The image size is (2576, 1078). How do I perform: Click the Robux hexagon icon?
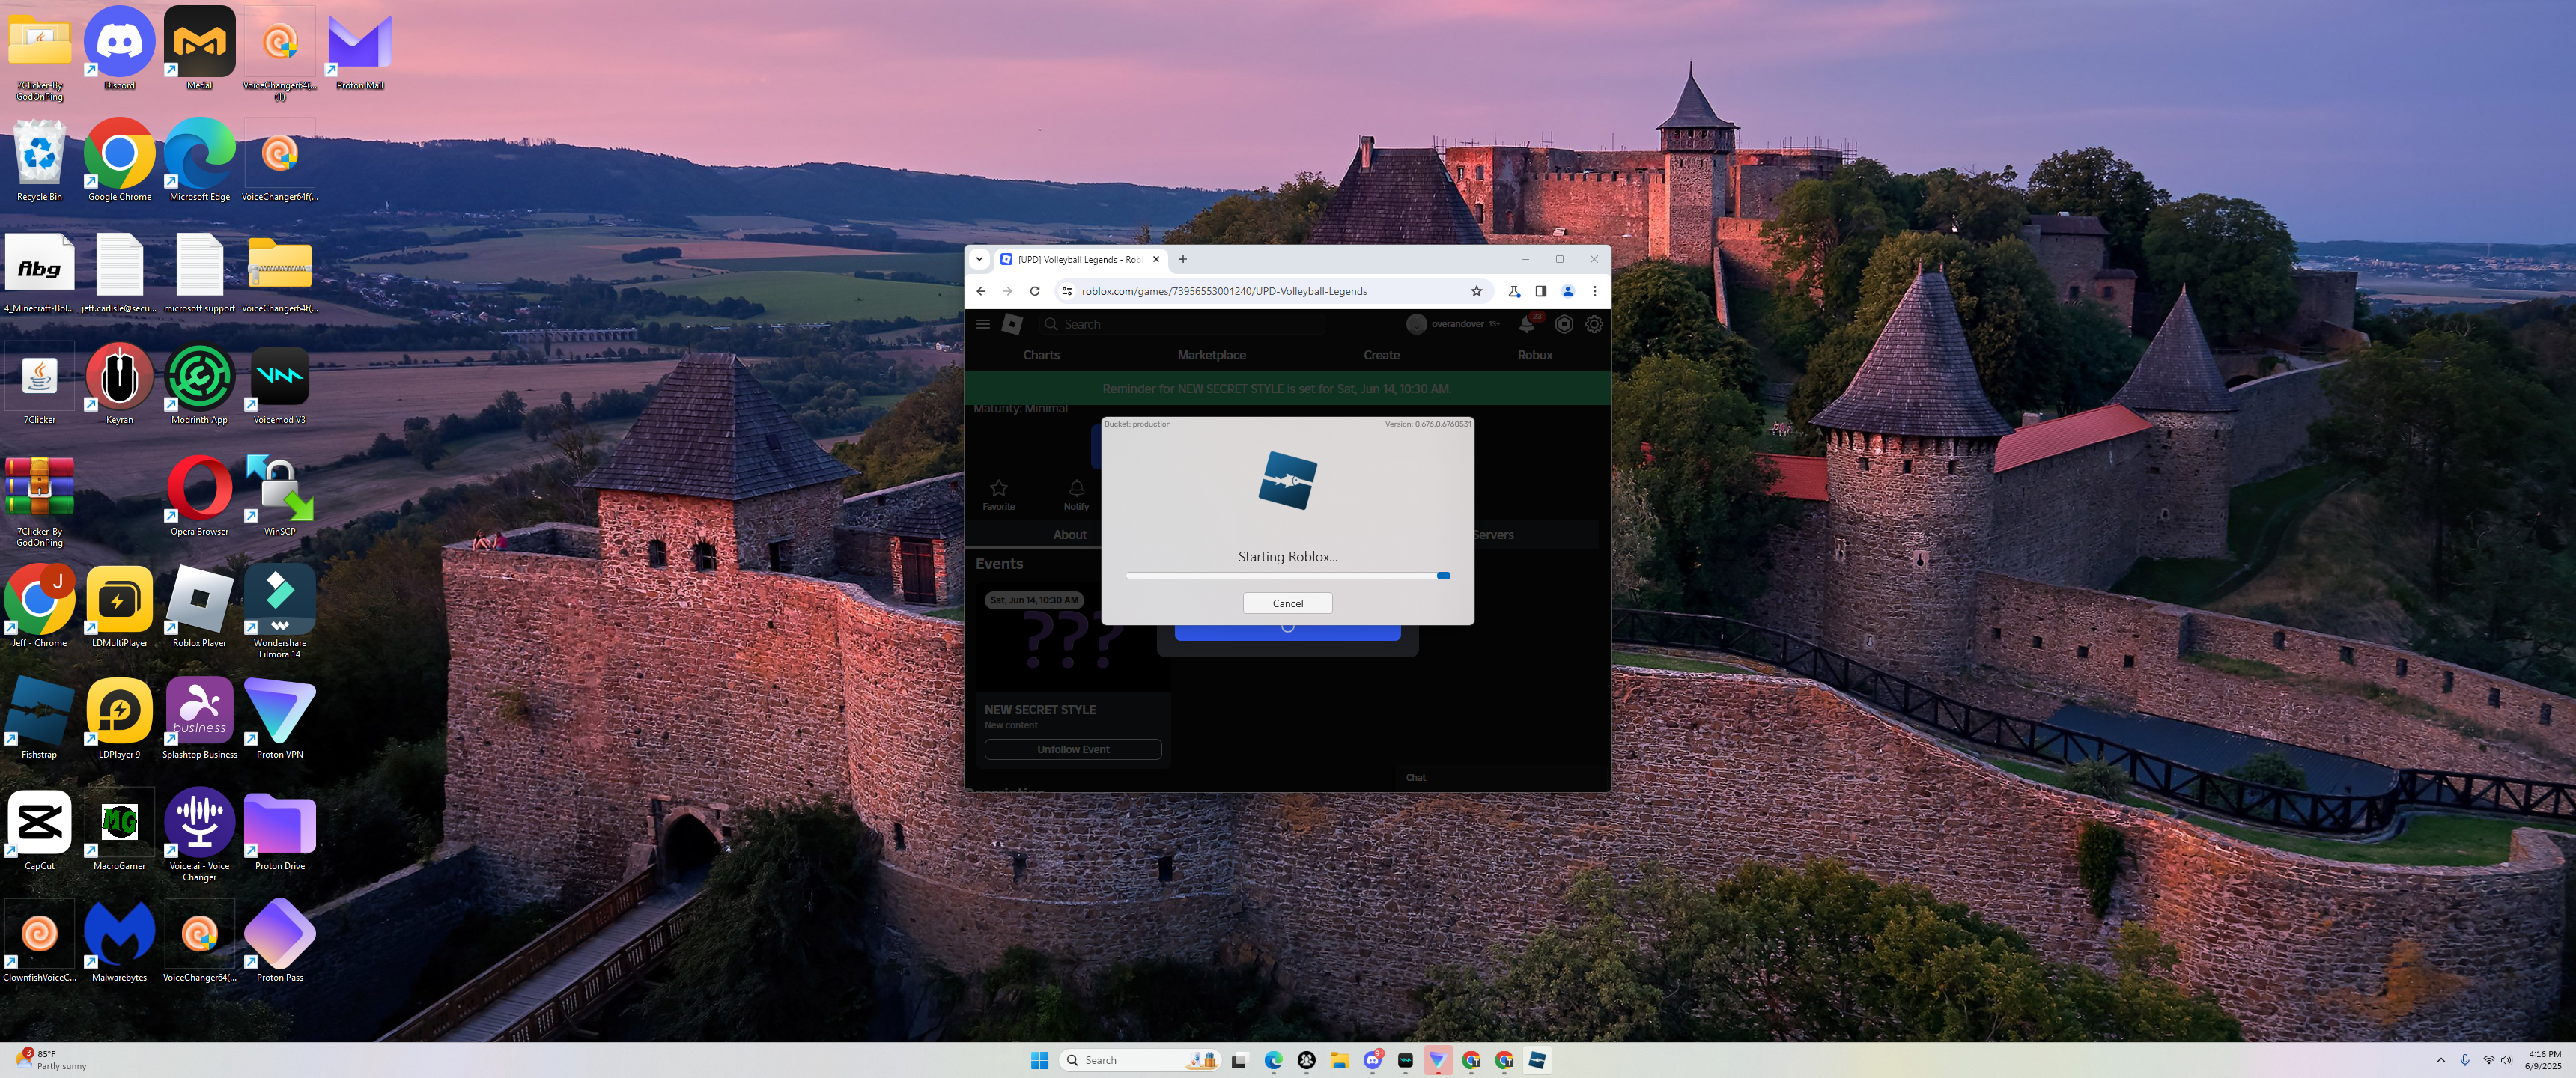click(x=1564, y=324)
